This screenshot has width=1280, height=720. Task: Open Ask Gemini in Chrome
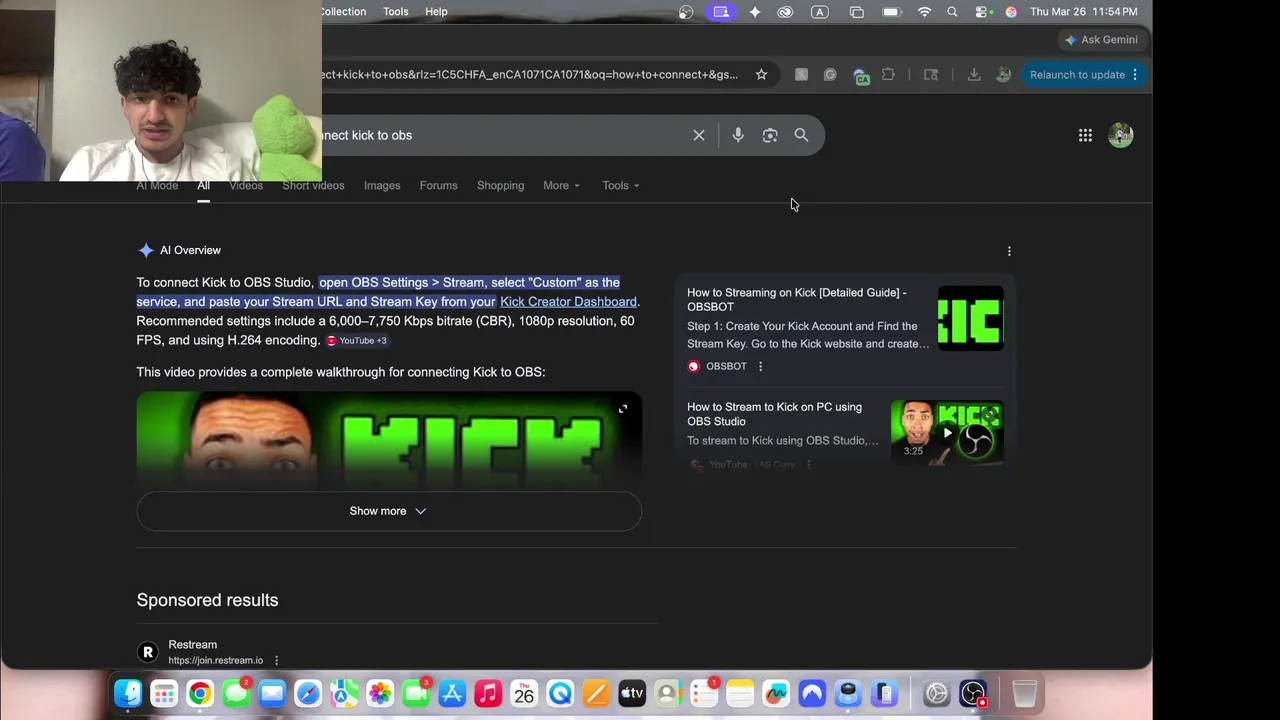pyautogui.click(x=1101, y=40)
